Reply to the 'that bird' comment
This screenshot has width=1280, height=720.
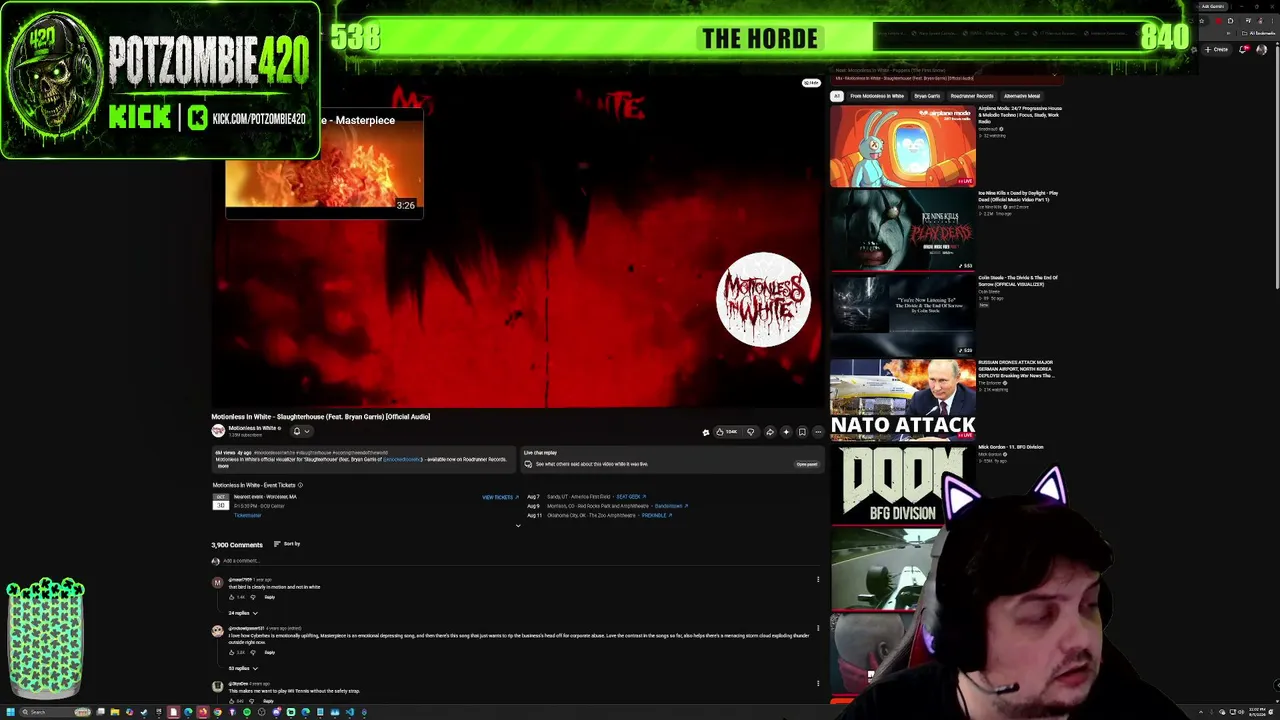[269, 597]
